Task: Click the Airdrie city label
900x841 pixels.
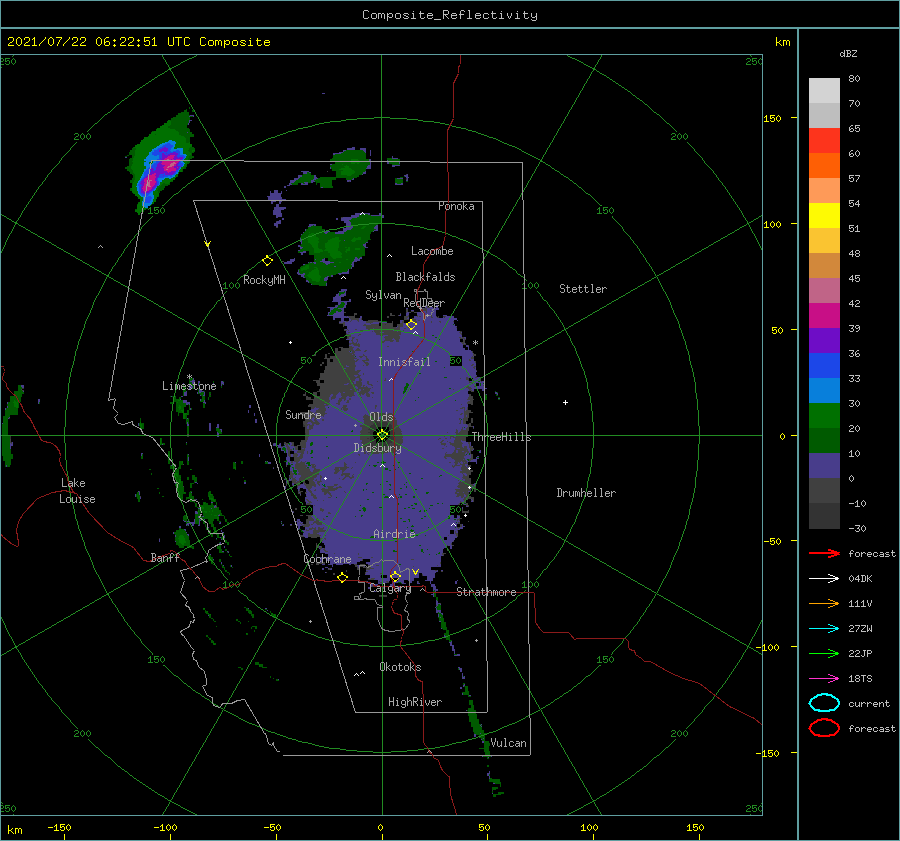Action: tap(394, 534)
